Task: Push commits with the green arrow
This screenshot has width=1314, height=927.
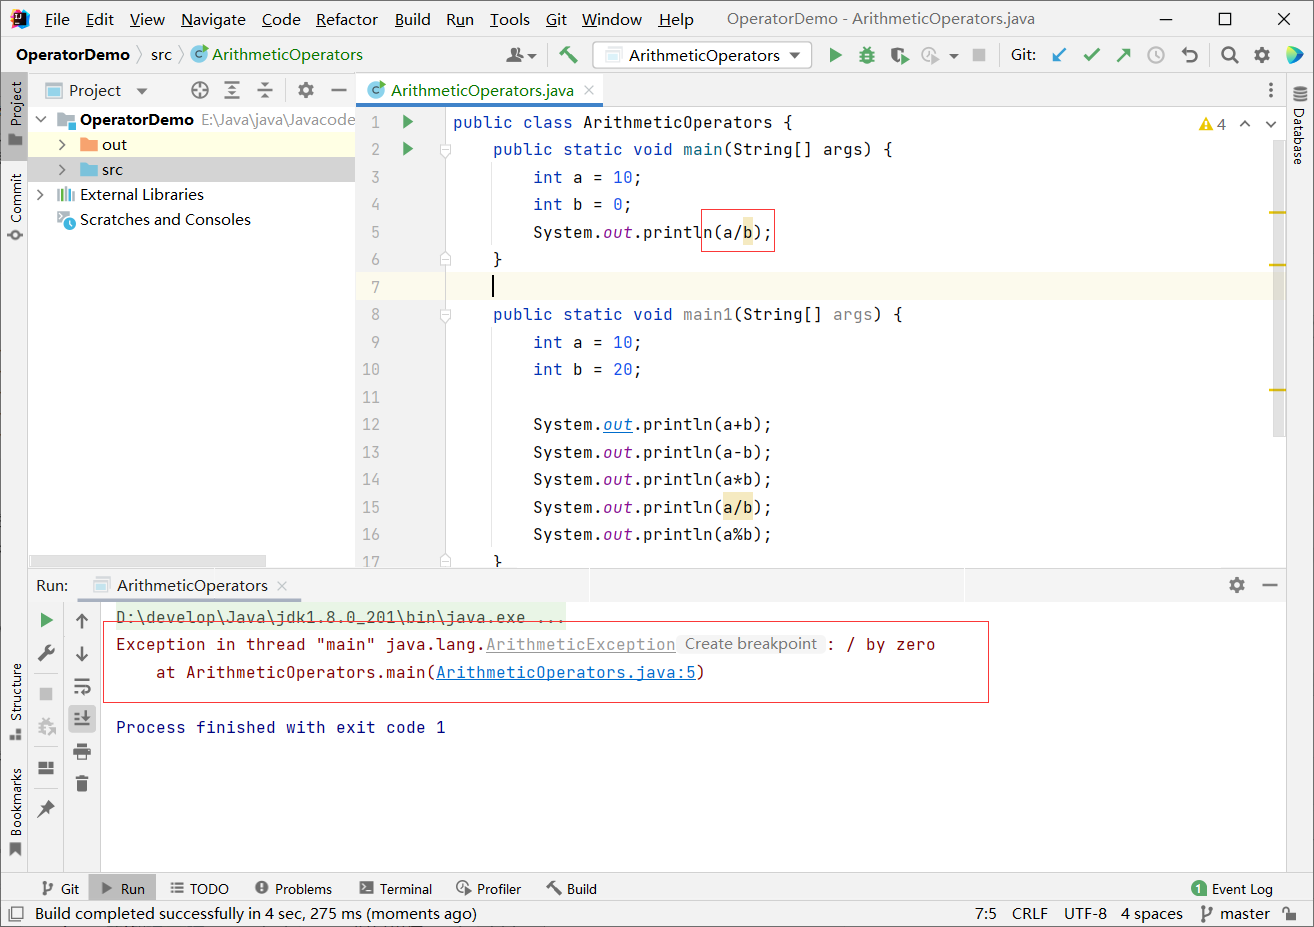Action: point(1124,55)
